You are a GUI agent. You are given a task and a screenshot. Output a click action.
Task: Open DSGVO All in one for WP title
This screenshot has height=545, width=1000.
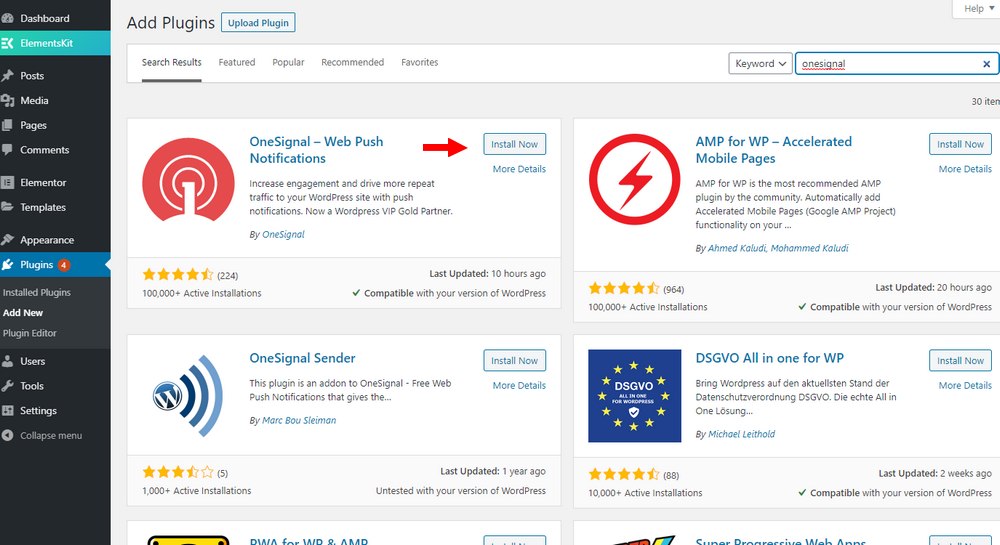tap(770, 358)
